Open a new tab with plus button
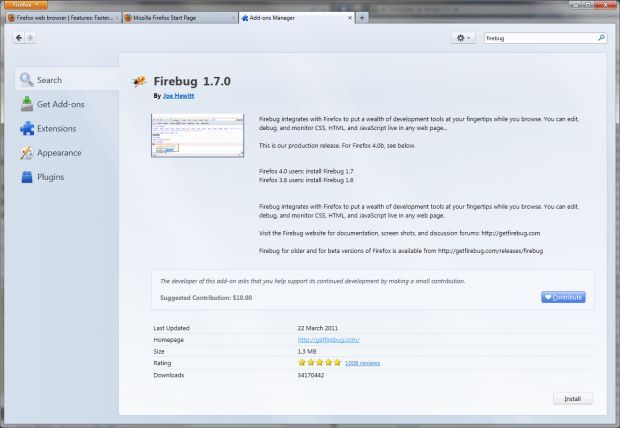Screen dimensions: 620x428 [x=362, y=18]
